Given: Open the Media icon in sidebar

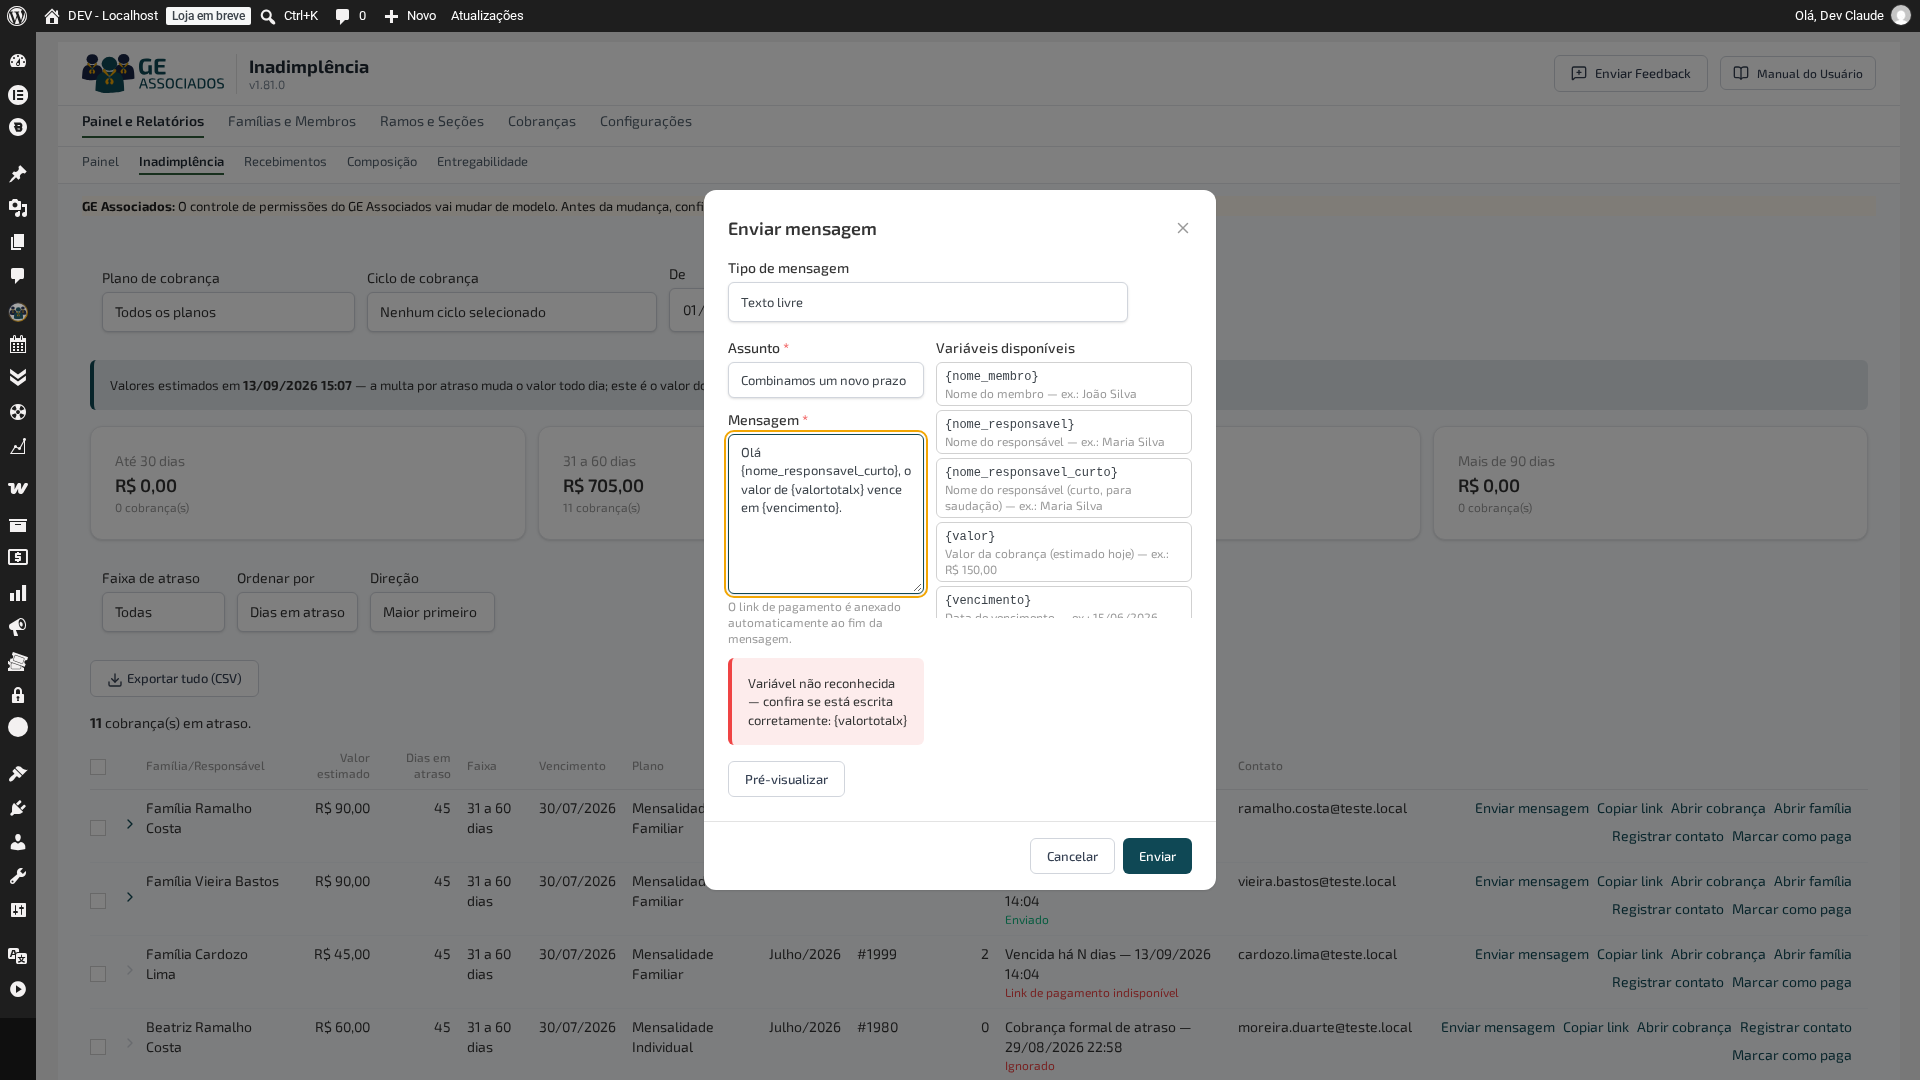Looking at the screenshot, I should click(18, 208).
